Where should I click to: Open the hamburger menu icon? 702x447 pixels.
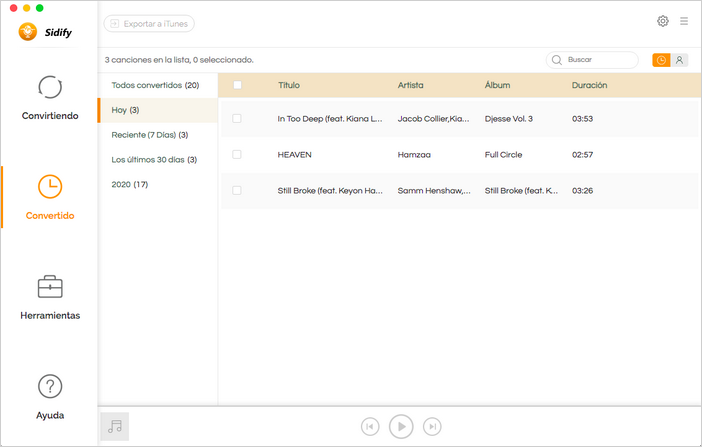[x=684, y=21]
